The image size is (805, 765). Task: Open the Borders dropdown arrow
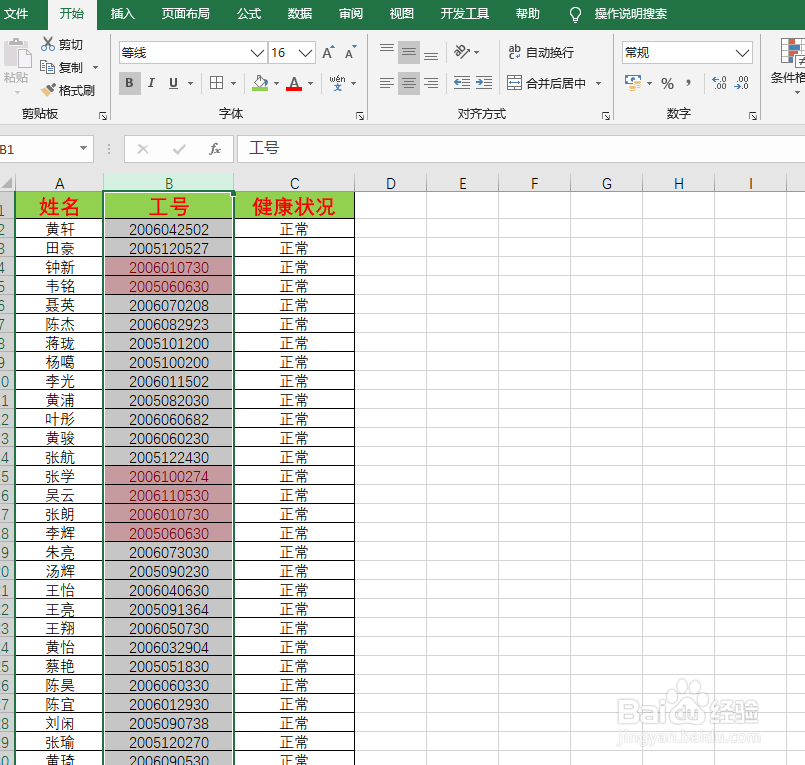[x=233, y=83]
